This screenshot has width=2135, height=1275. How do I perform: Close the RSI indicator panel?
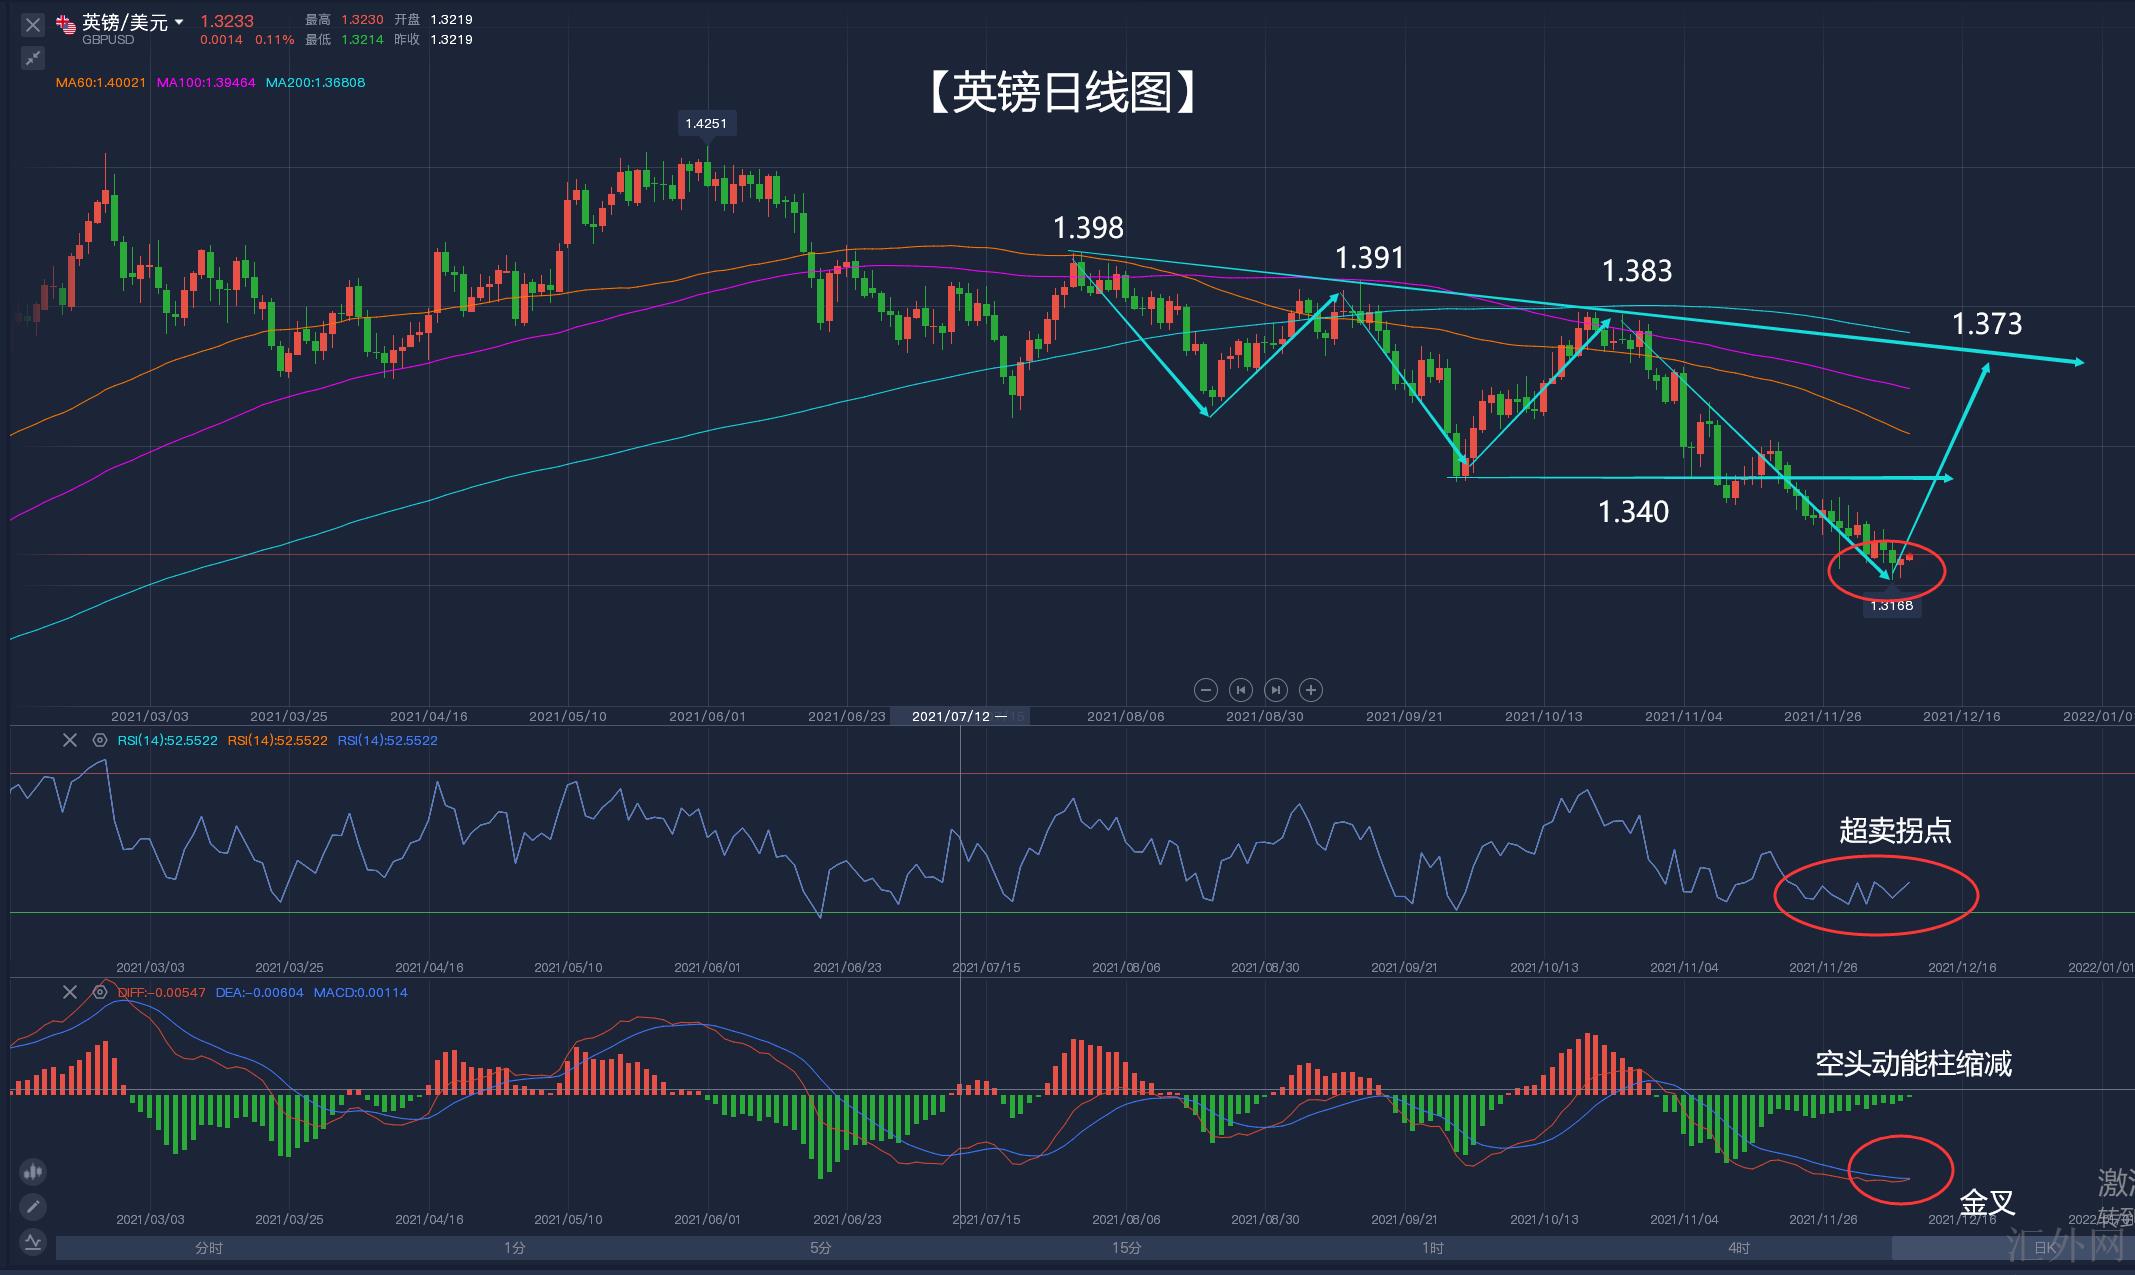coord(69,740)
